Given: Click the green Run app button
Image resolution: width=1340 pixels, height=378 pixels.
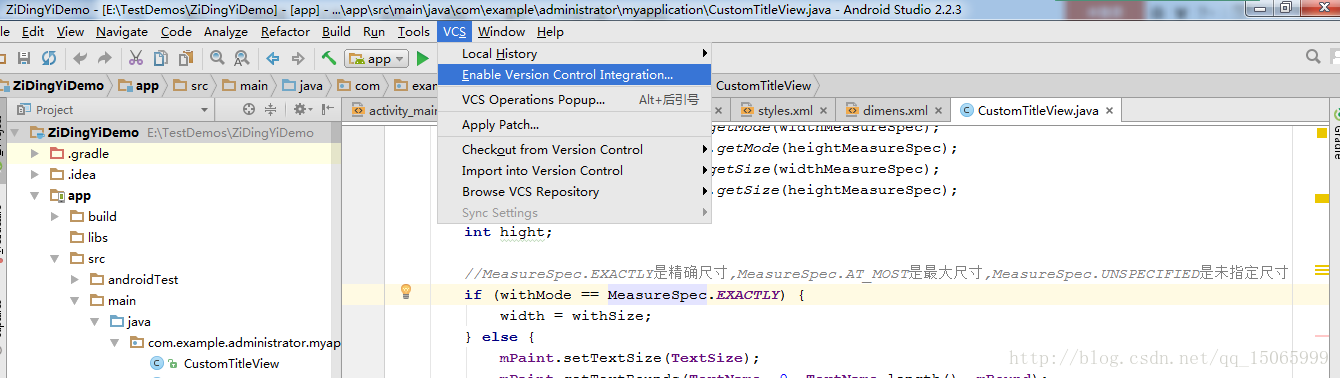Looking at the screenshot, I should 422,59.
